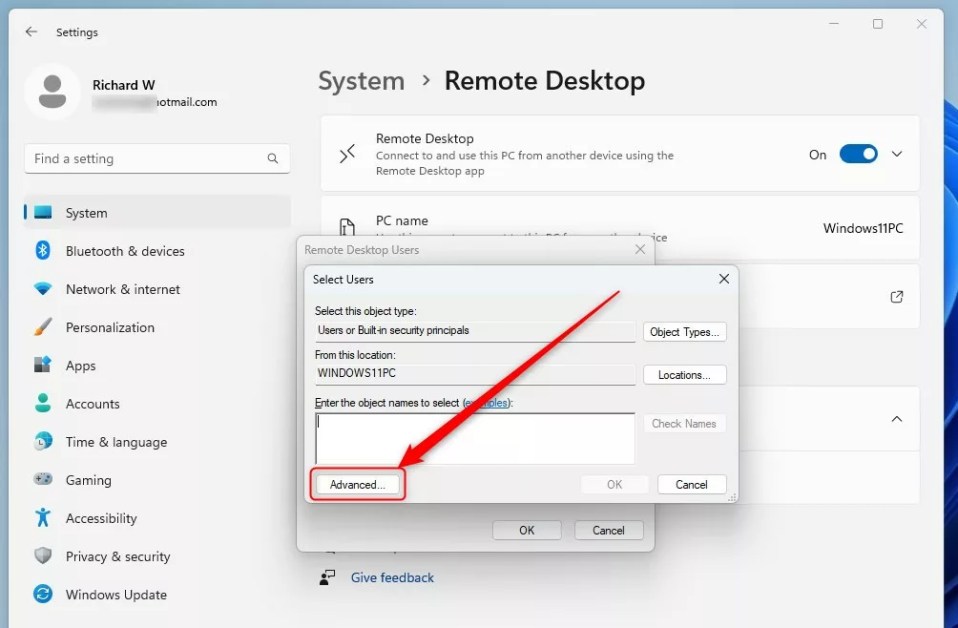Click System in the breadcrumb trail

coord(361,81)
